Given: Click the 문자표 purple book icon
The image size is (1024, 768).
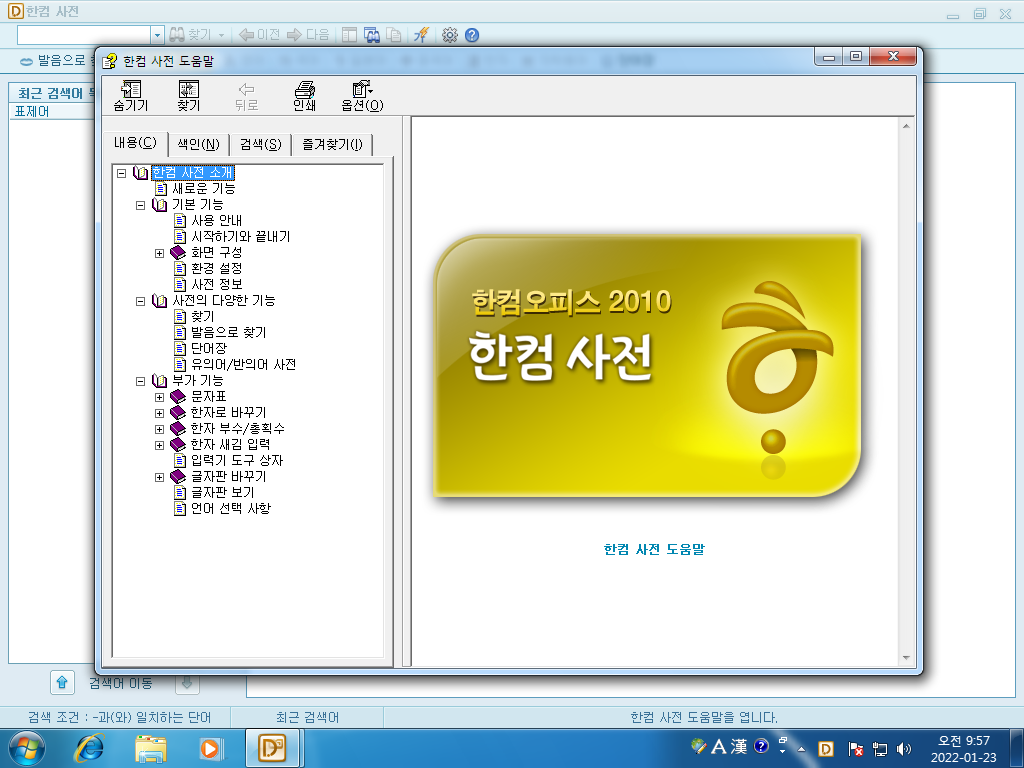Looking at the screenshot, I should coord(178,397).
